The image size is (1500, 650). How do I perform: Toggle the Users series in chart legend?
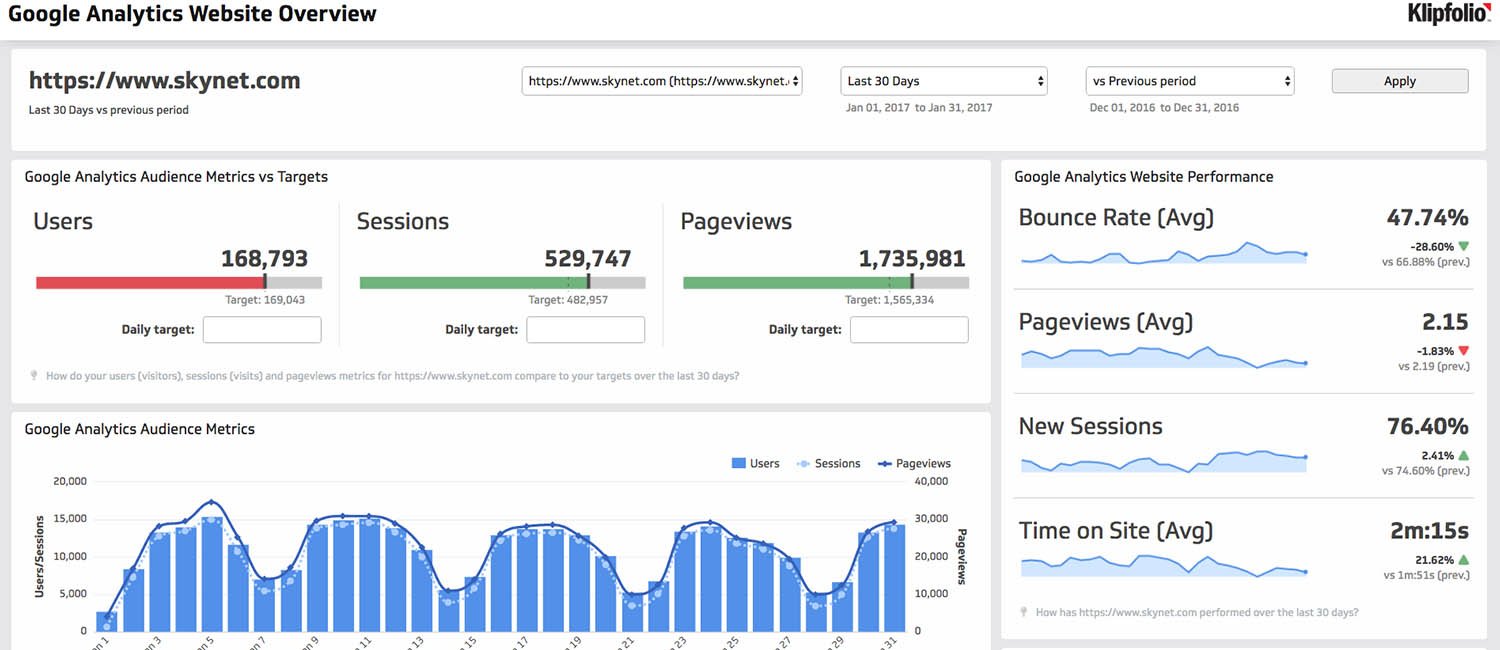755,464
